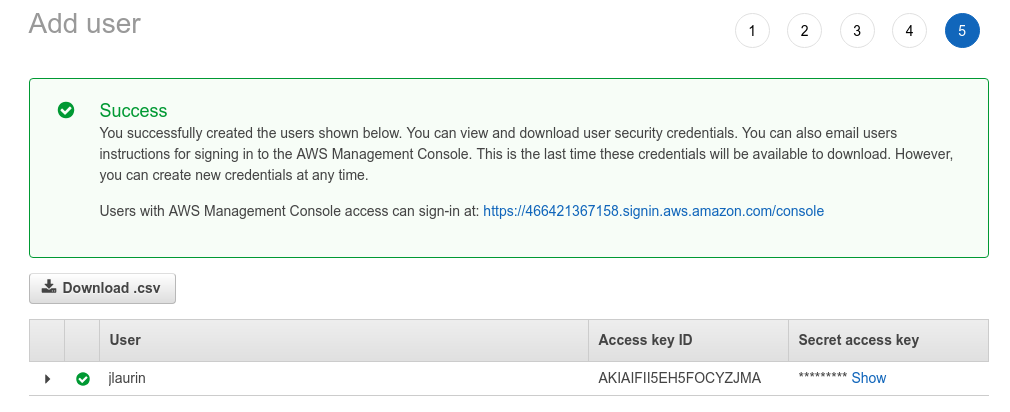Click the Success heading in the banner

(133, 111)
